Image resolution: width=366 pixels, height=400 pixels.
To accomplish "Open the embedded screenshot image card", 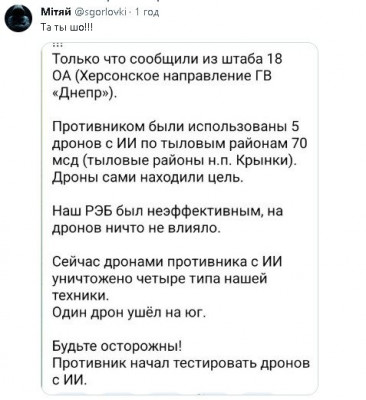I will tap(179, 218).
